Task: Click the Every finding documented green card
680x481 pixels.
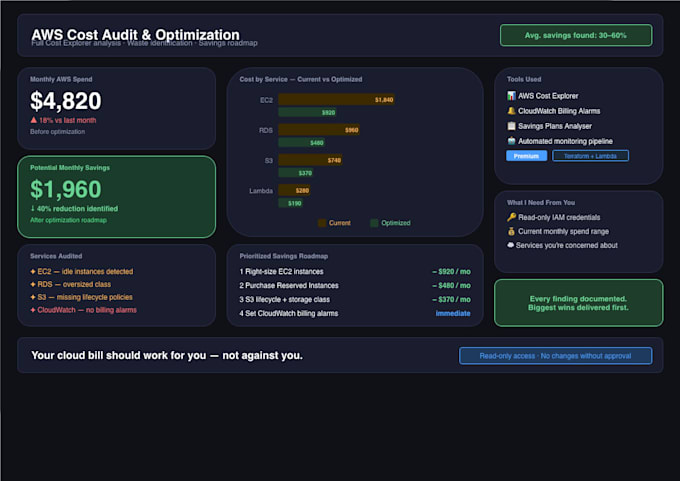Action: pyautogui.click(x=579, y=303)
